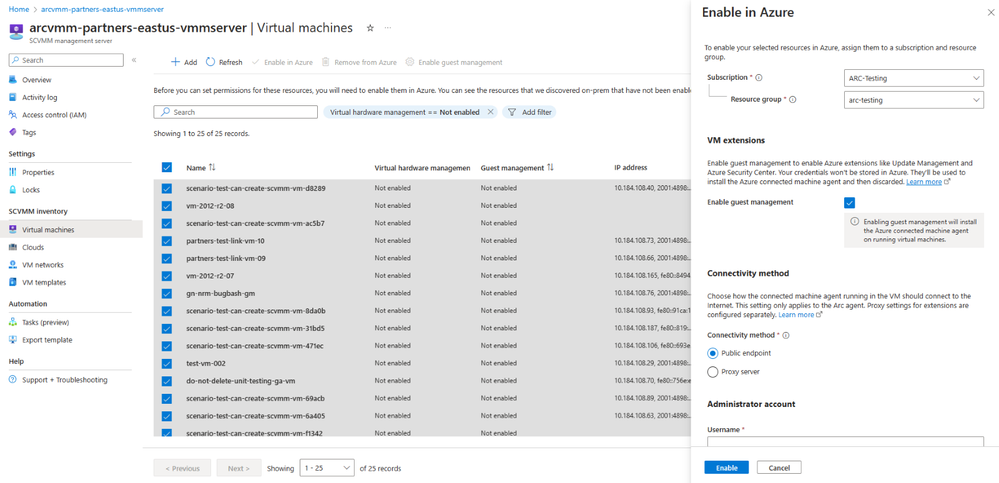The height and width of the screenshot is (483, 999).
Task: Uncheck partners-test-link-vm-10 row checkbox
Action: [x=167, y=241]
